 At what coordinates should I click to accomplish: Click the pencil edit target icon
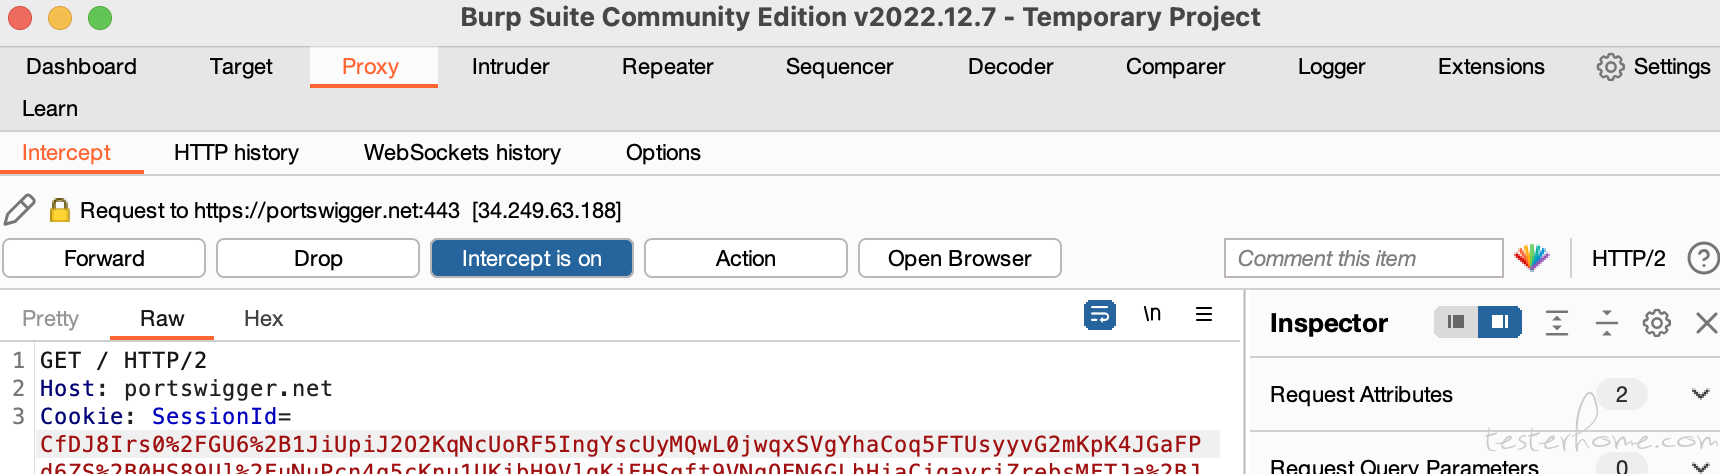pos(20,210)
